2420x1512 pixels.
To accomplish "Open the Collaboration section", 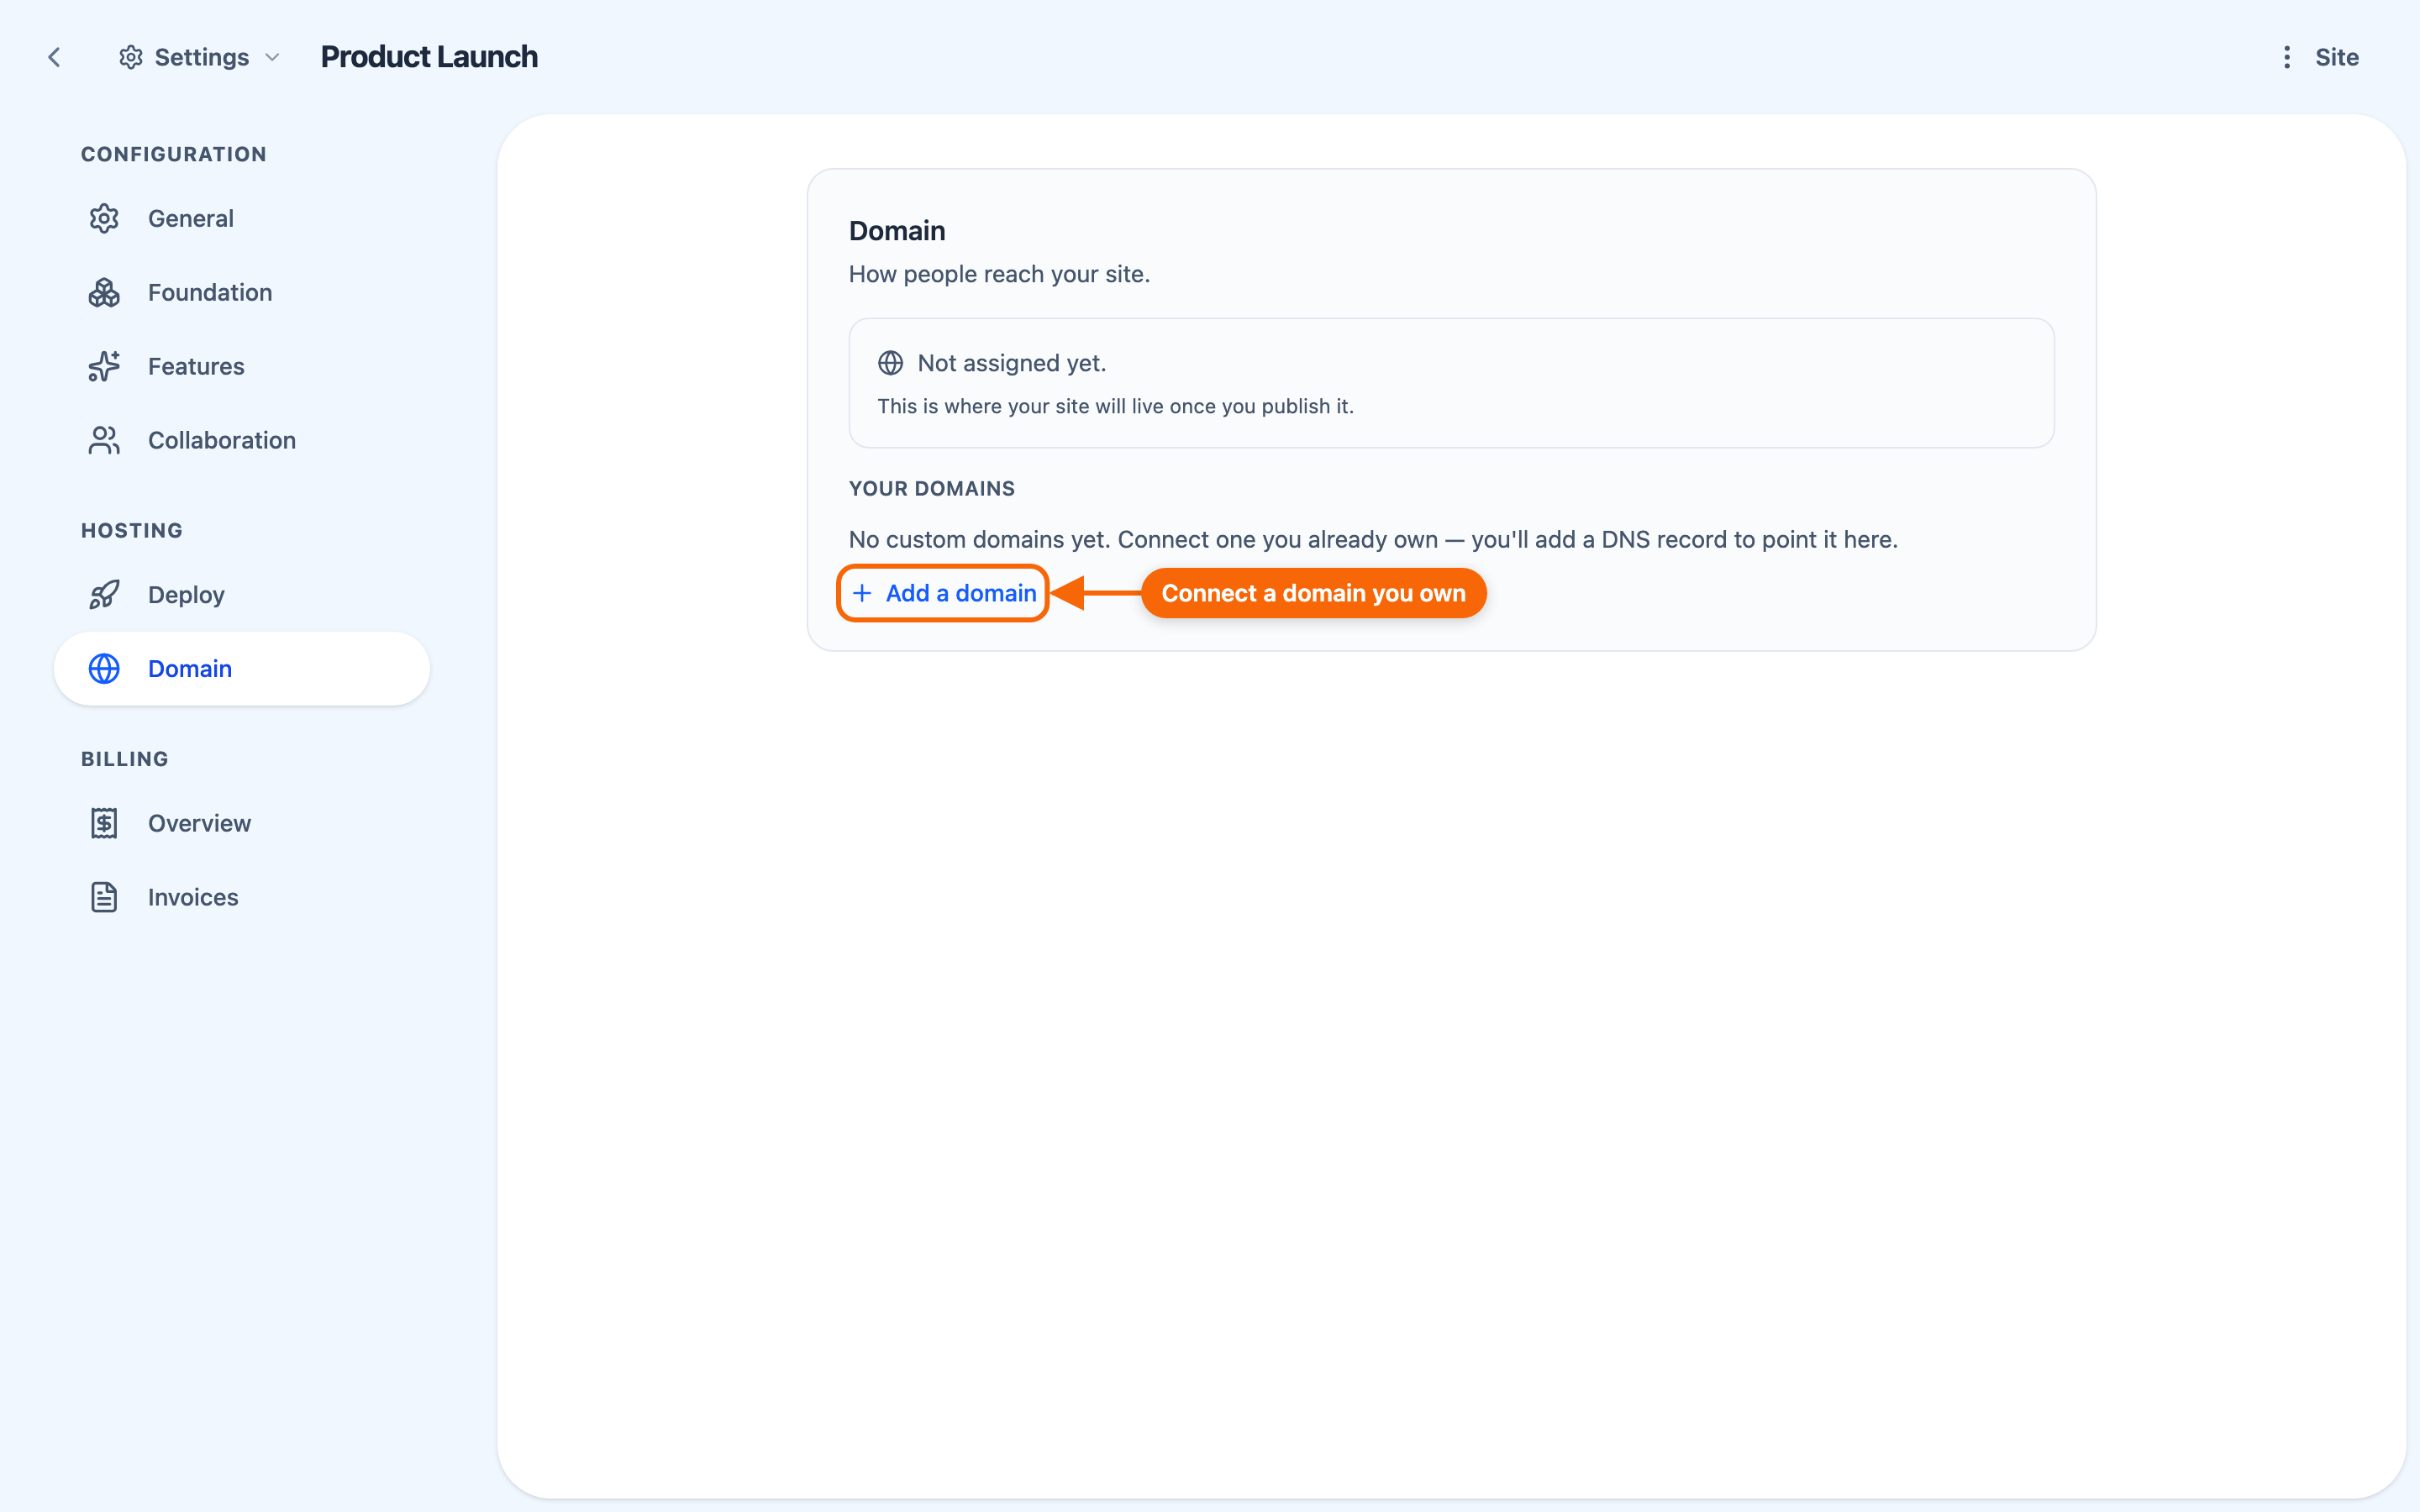I will 242,440.
